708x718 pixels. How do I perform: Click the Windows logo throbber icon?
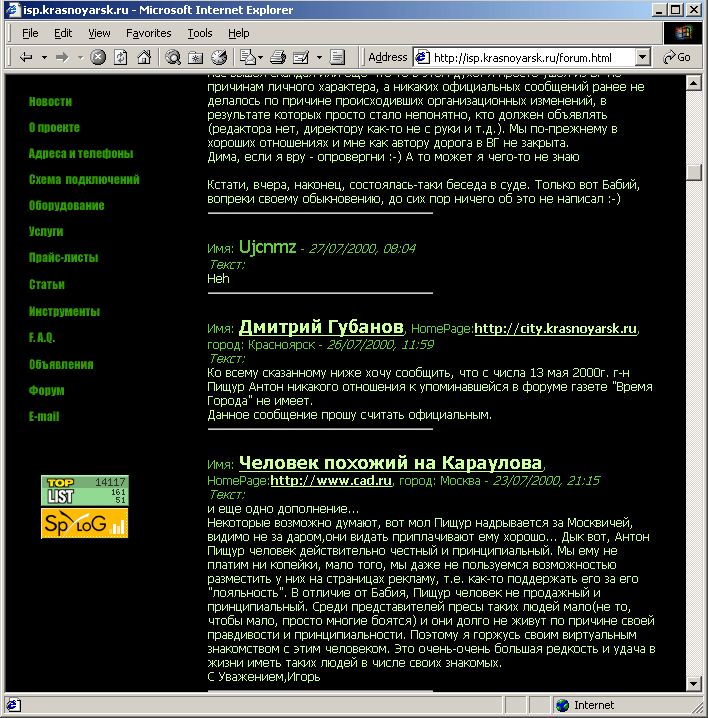pyautogui.click(x=683, y=33)
